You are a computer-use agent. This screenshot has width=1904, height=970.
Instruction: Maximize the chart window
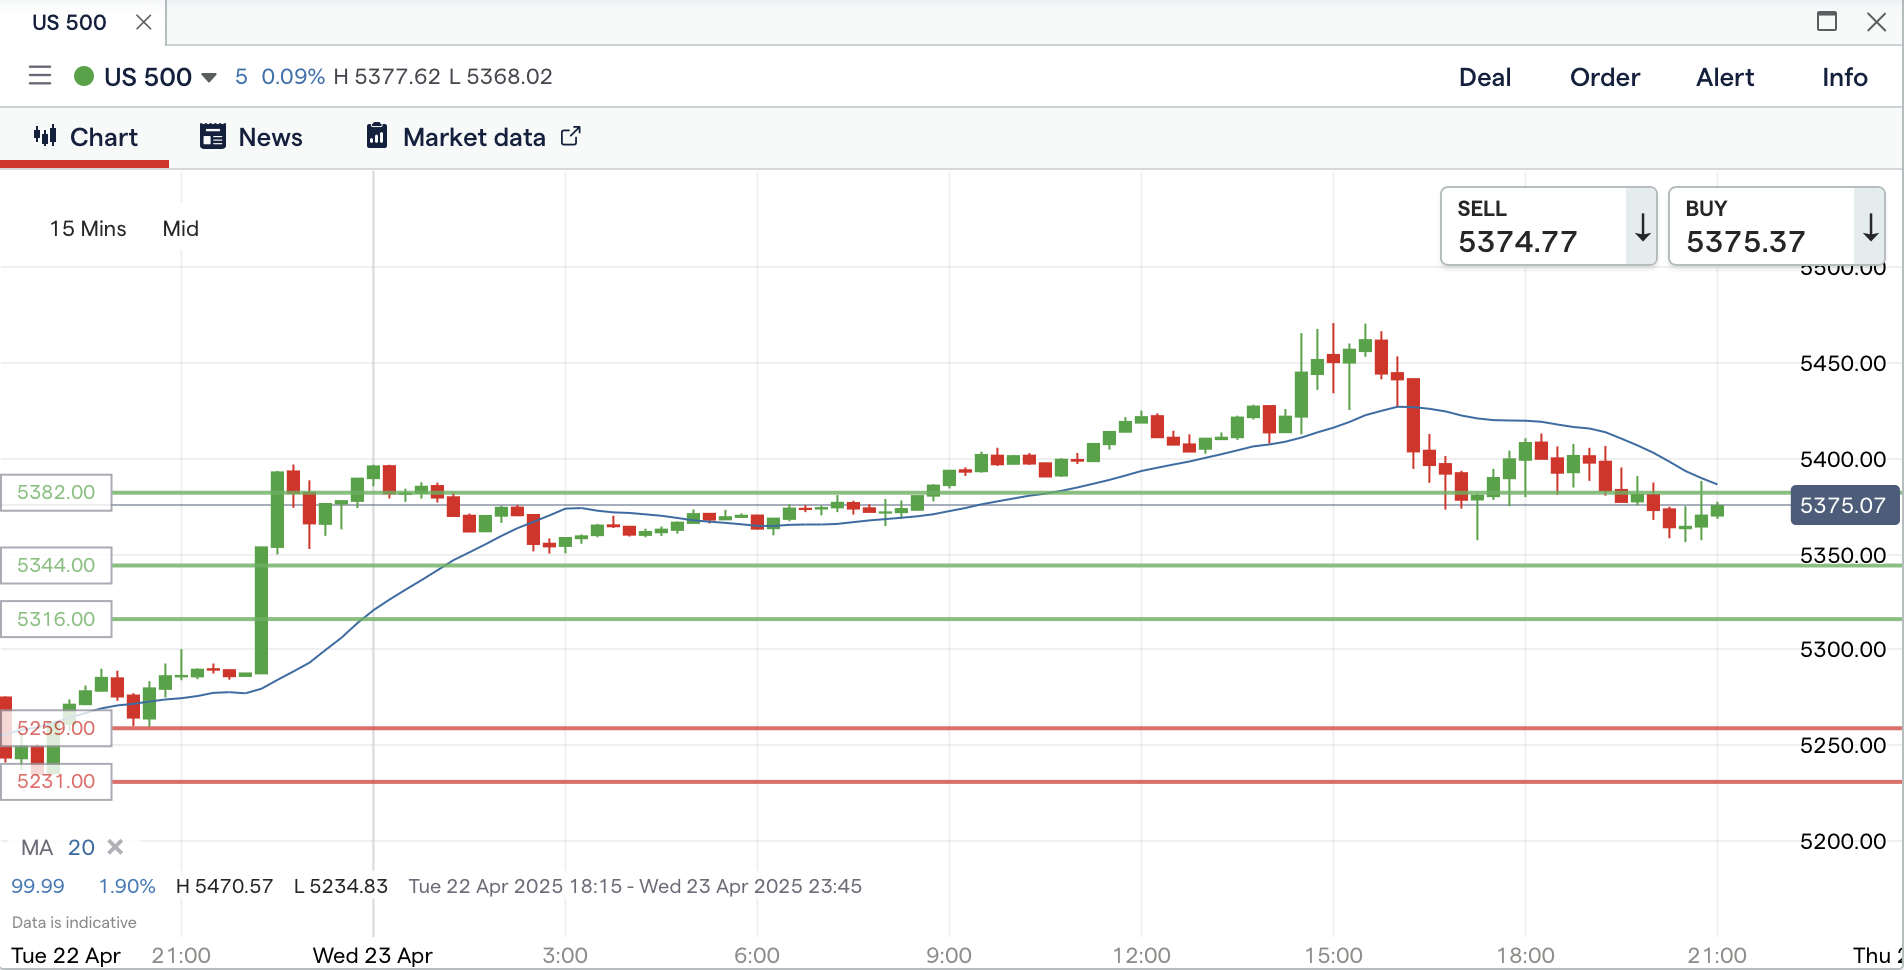[1827, 21]
